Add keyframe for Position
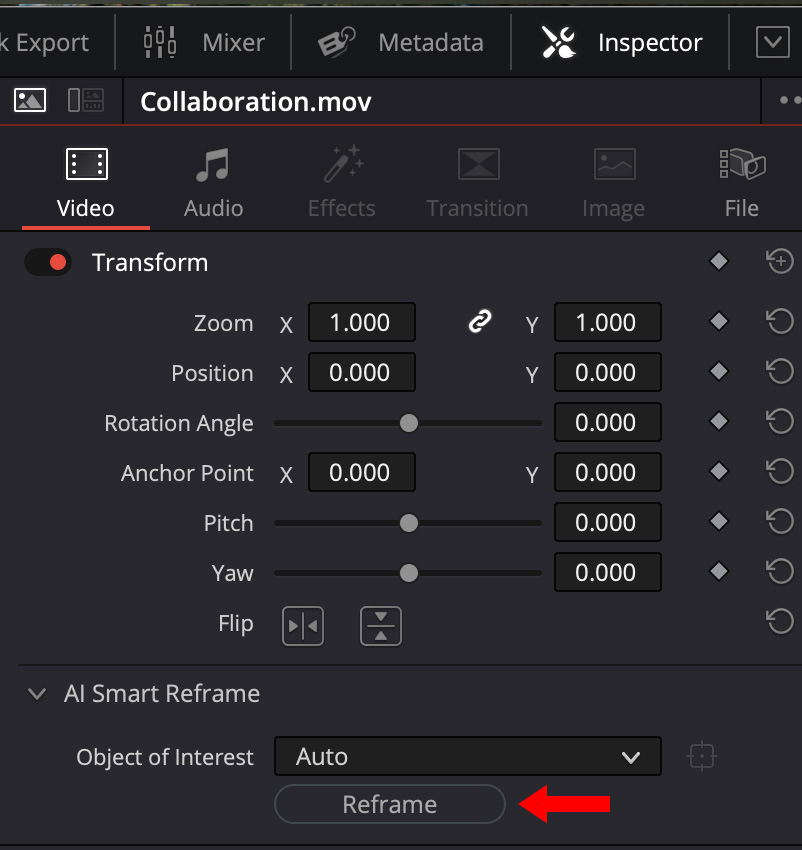 pos(718,371)
